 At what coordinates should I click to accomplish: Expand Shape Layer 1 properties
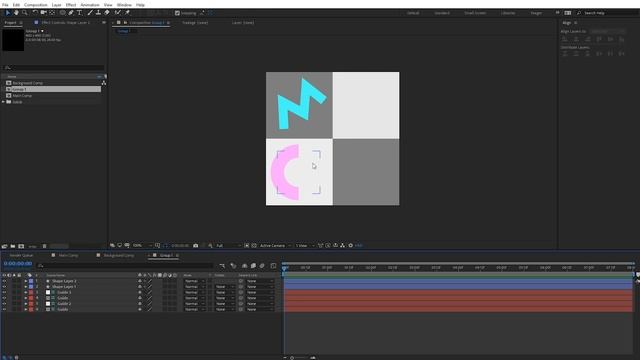click(x=26, y=287)
